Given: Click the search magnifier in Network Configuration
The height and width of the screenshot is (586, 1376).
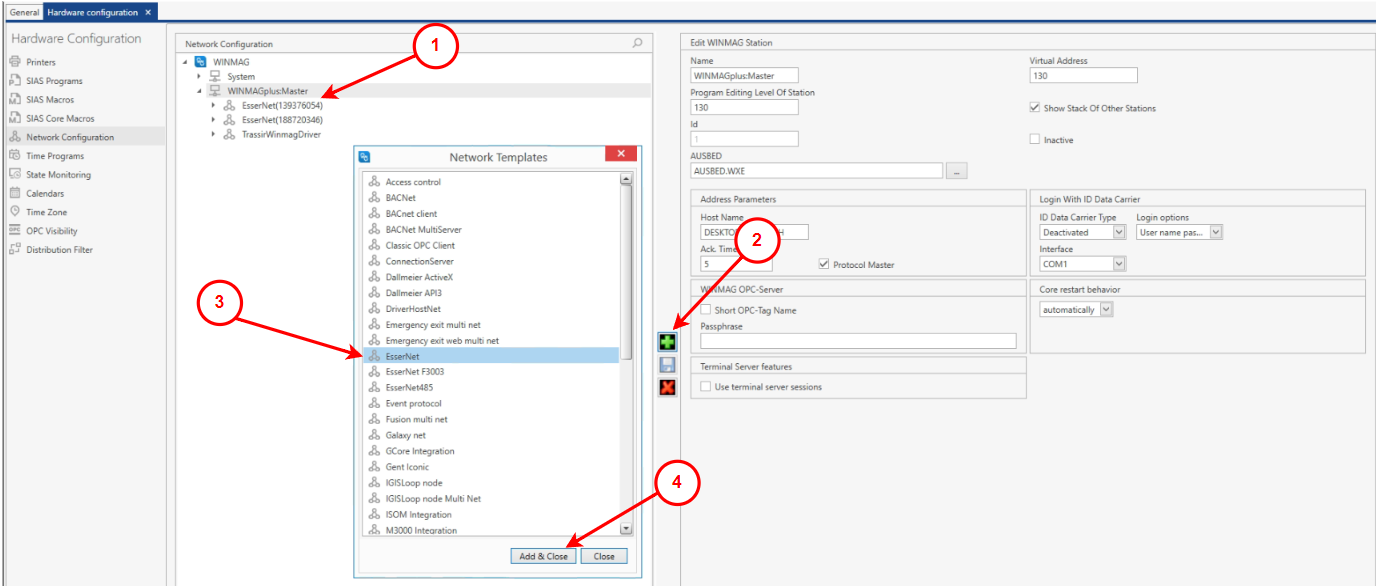Looking at the screenshot, I should click(x=637, y=44).
